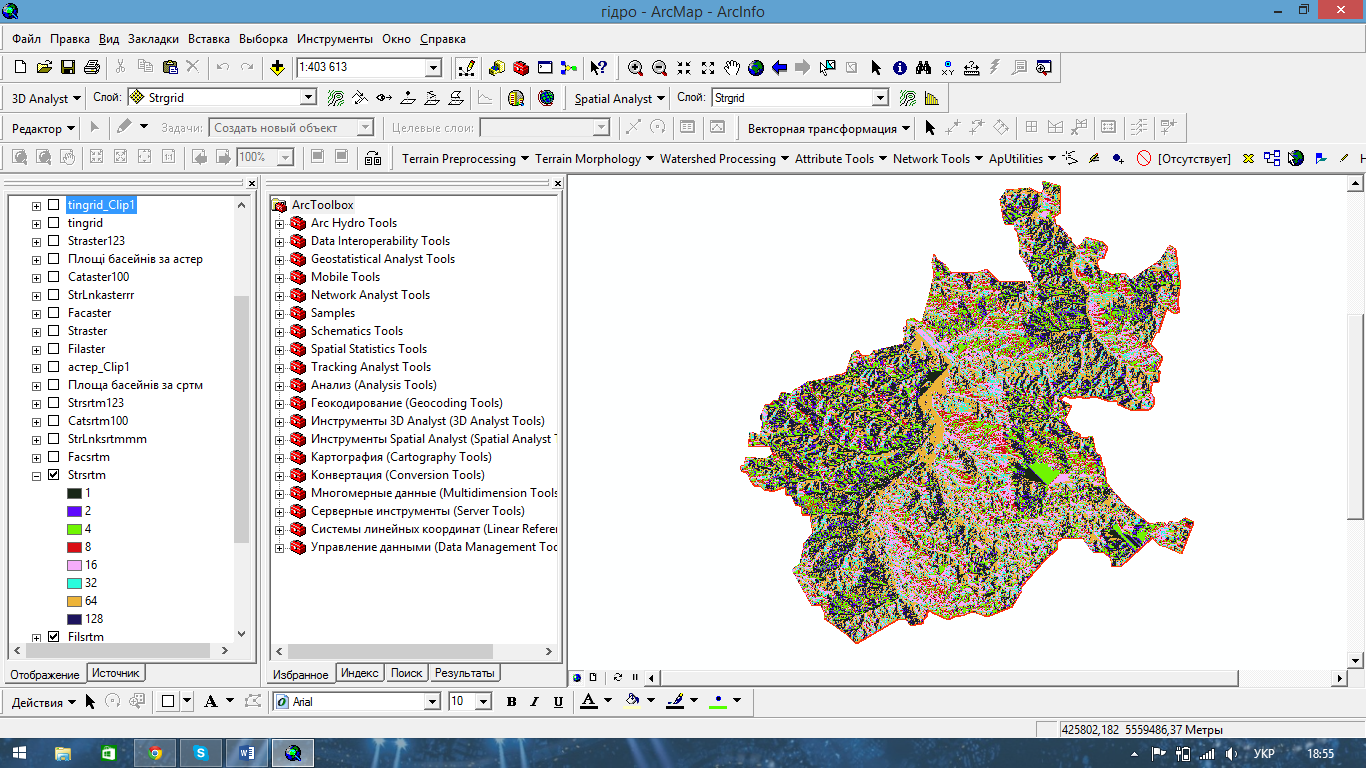Expand the Arc Hydro Tools toolbox

click(x=280, y=223)
